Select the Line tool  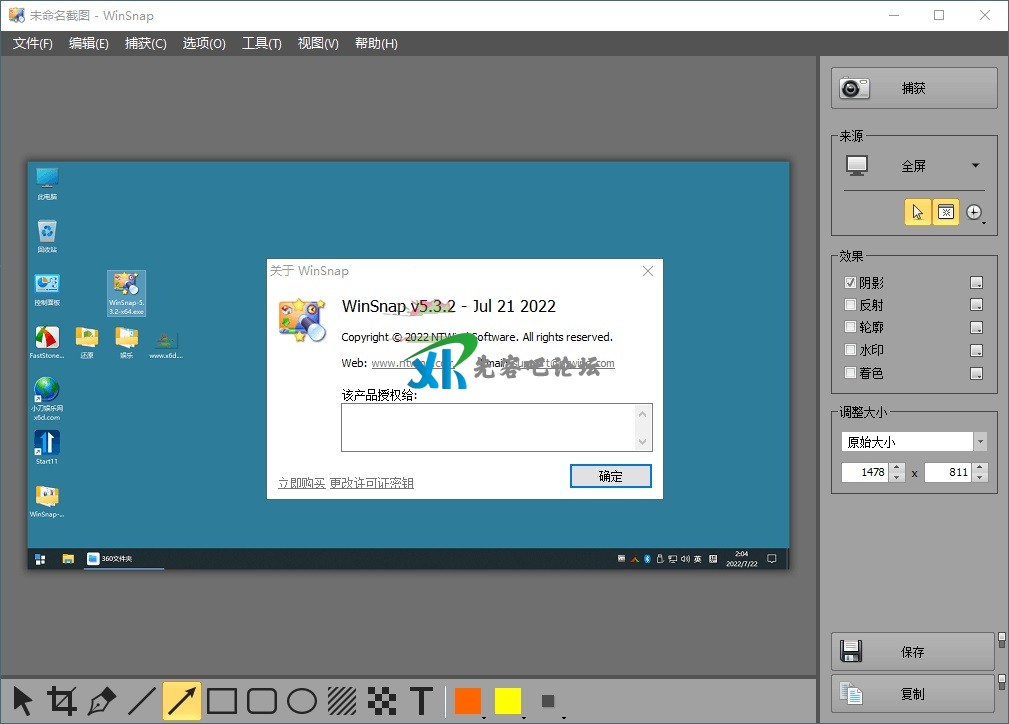point(142,701)
